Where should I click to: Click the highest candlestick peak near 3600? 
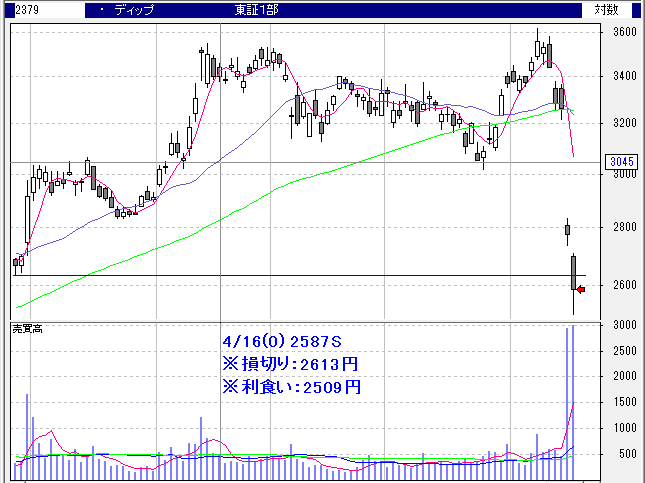(538, 45)
